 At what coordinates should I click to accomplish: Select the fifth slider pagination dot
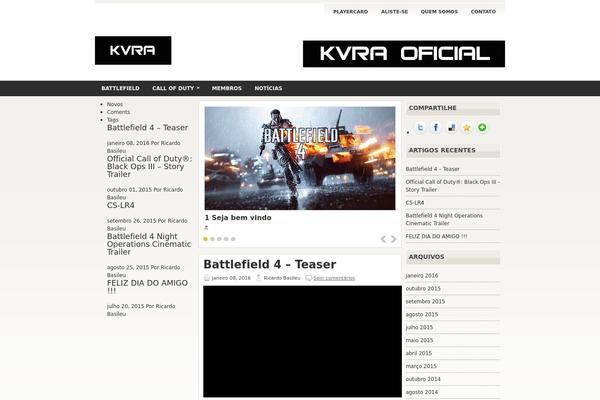click(233, 239)
